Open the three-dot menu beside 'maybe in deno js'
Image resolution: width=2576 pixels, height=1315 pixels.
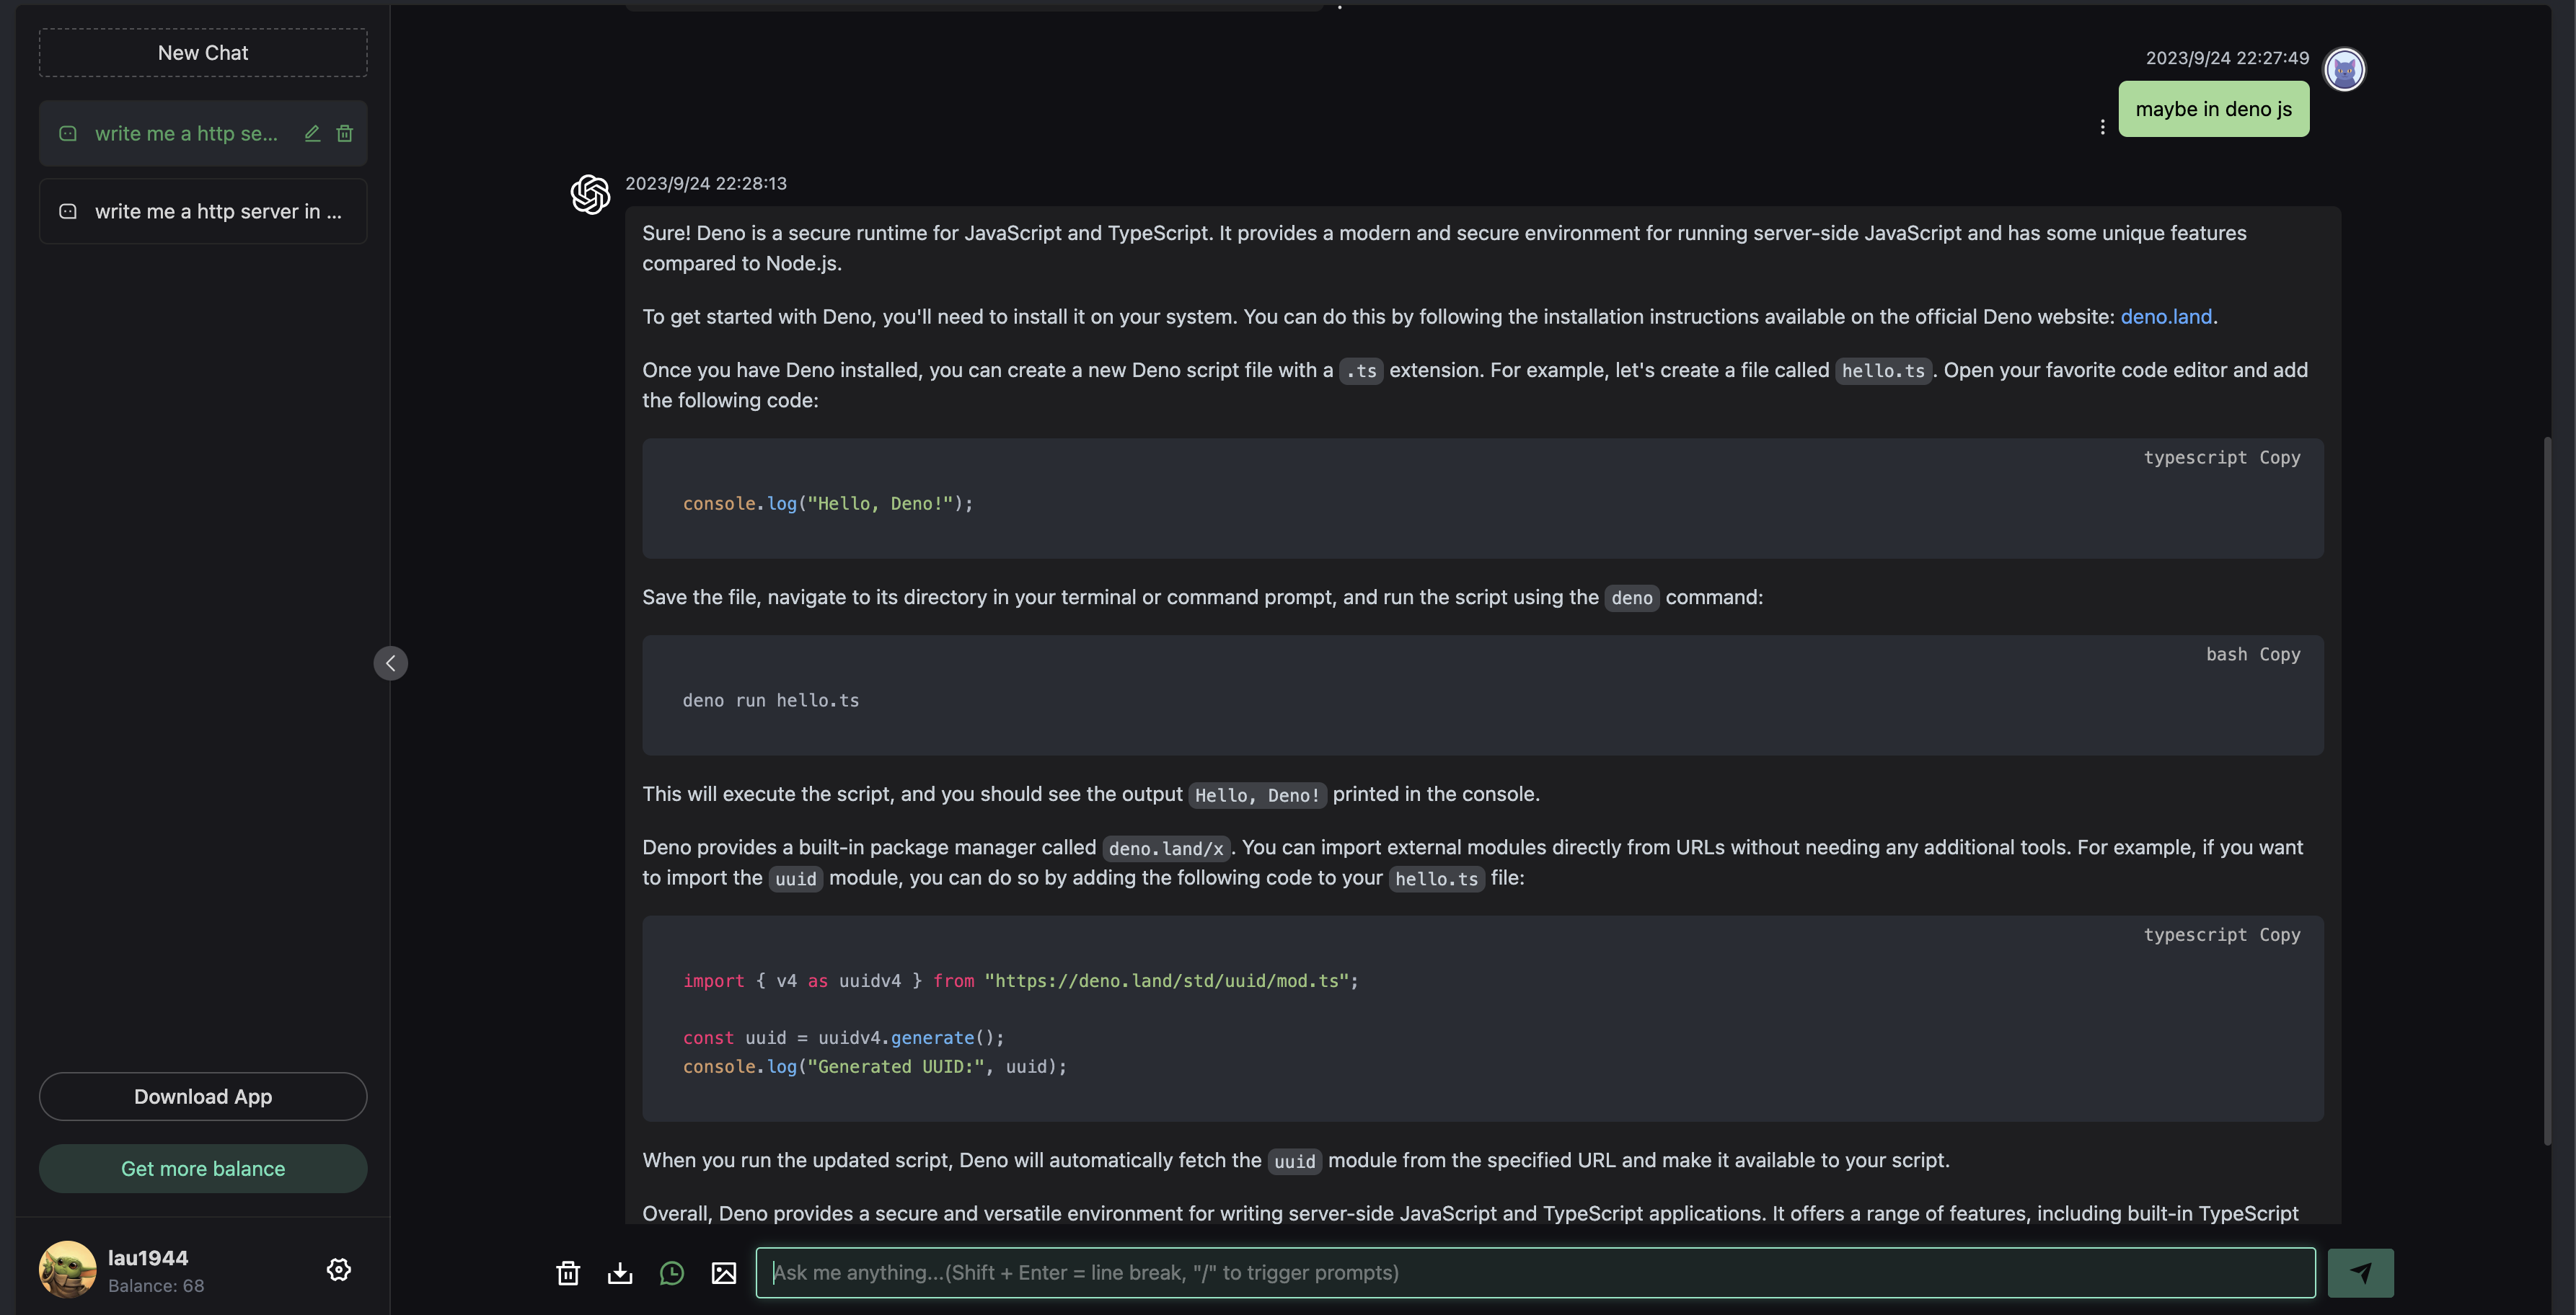2103,127
